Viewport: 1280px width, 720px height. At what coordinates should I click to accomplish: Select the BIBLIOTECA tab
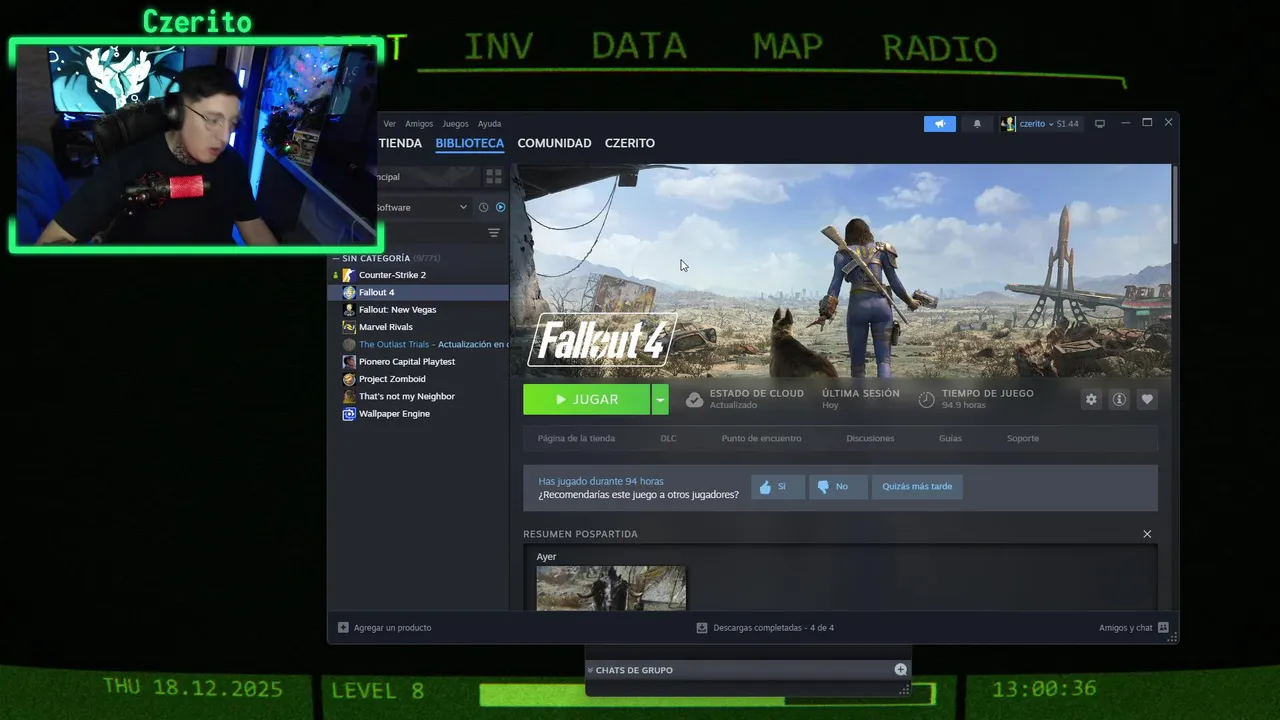470,143
